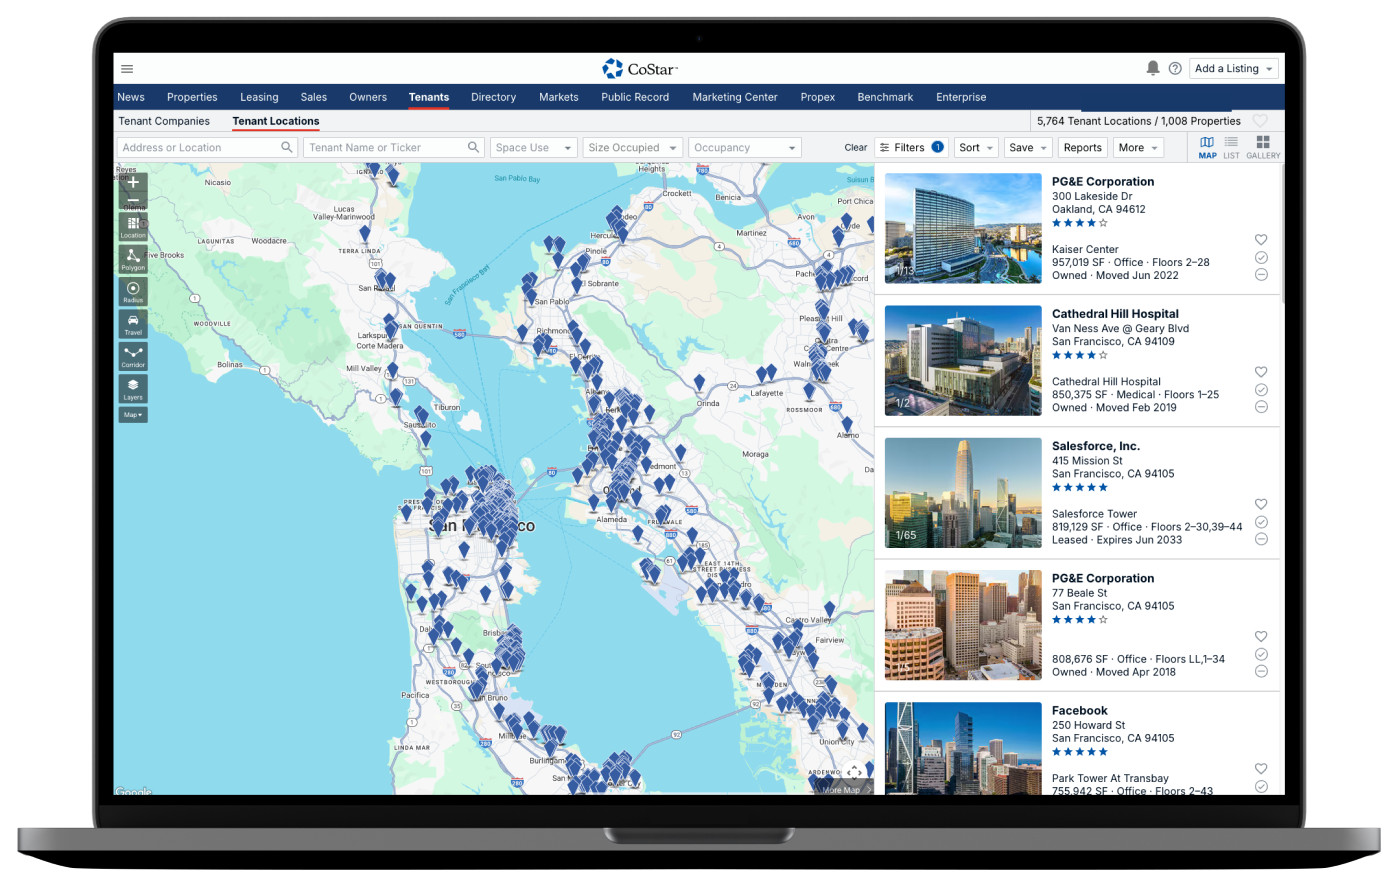Viewport: 1400px width, 894px height.
Task: Check the select circle for Cathedral Hill Hospital
Action: (1261, 389)
